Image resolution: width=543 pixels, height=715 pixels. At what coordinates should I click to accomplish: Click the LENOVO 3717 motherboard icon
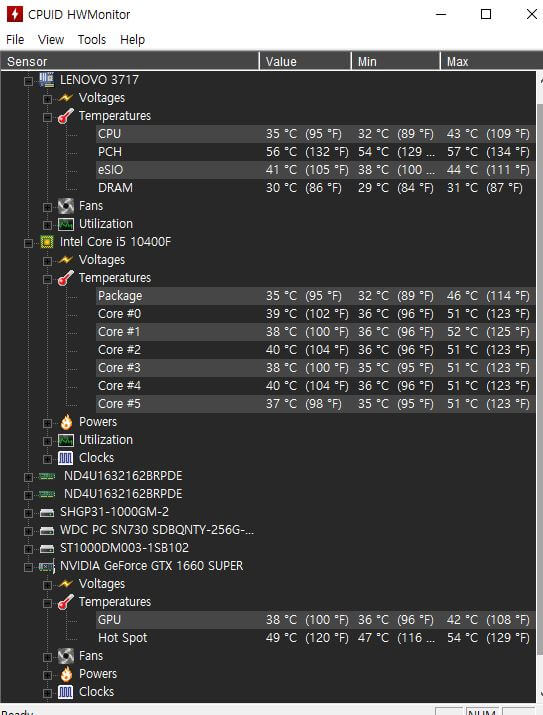(47, 79)
